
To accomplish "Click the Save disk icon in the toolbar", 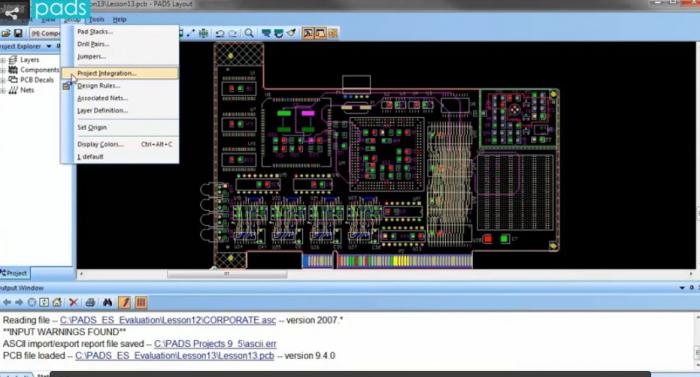I will coord(18,33).
